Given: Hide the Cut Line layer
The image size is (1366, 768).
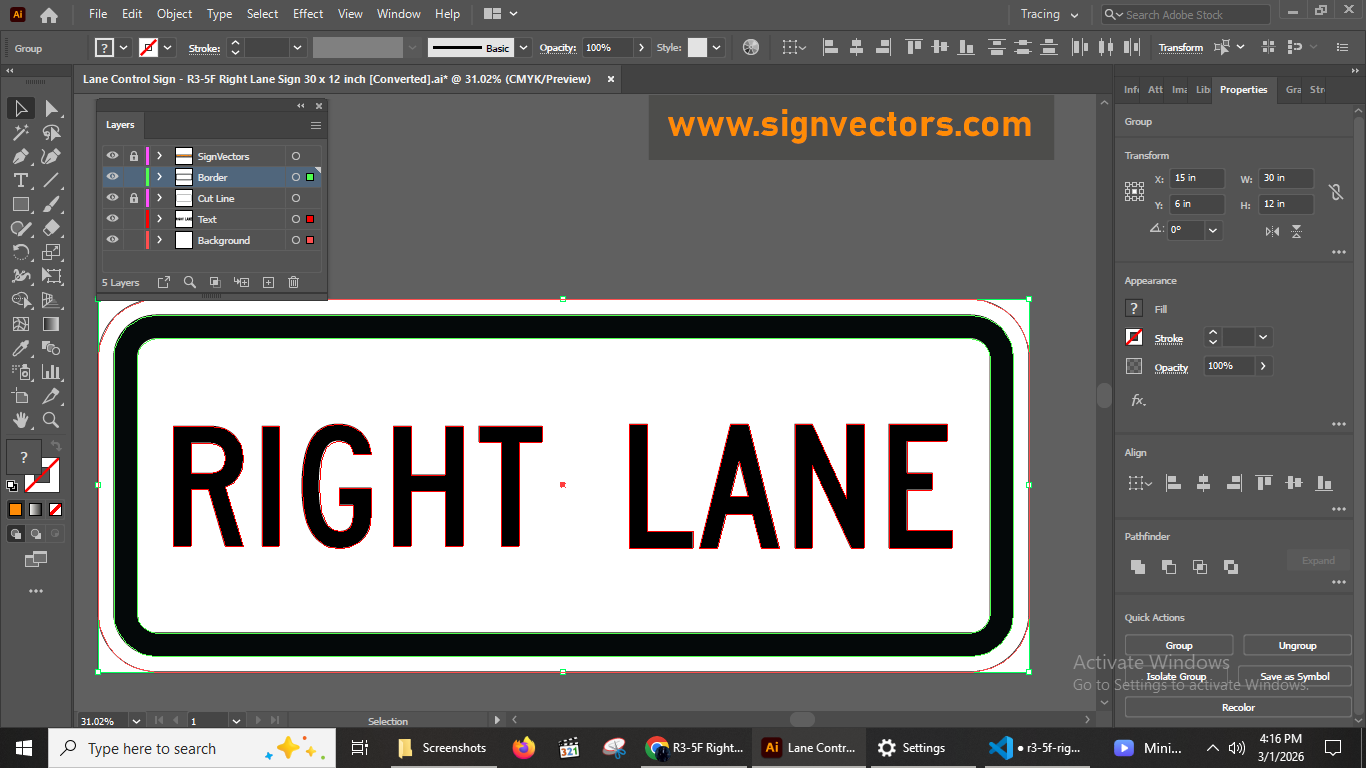Looking at the screenshot, I should coord(113,198).
